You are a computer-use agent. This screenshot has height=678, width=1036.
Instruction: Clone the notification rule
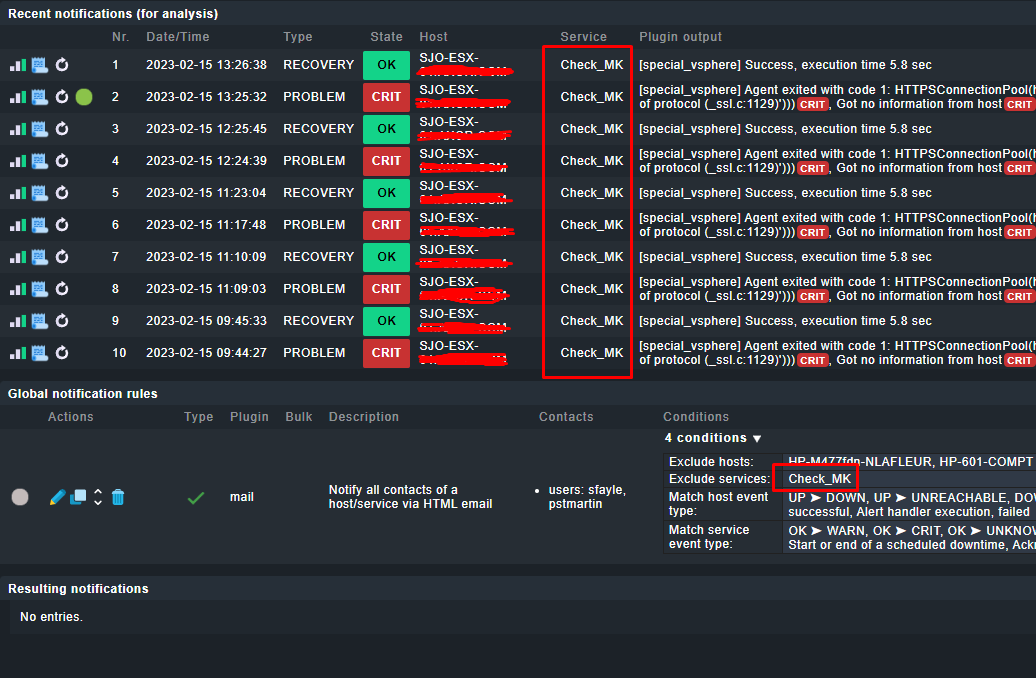click(x=78, y=497)
